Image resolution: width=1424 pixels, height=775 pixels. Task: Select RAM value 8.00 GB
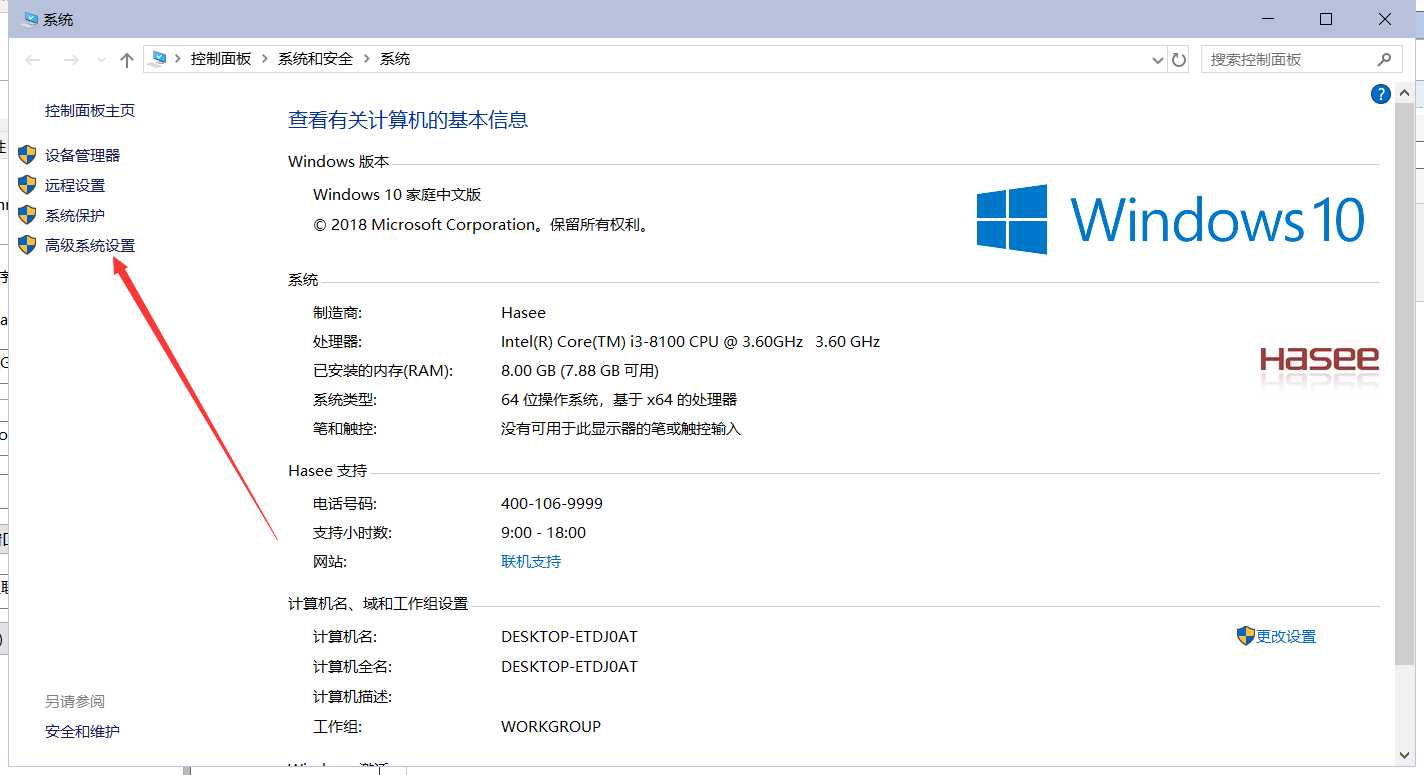coord(527,370)
